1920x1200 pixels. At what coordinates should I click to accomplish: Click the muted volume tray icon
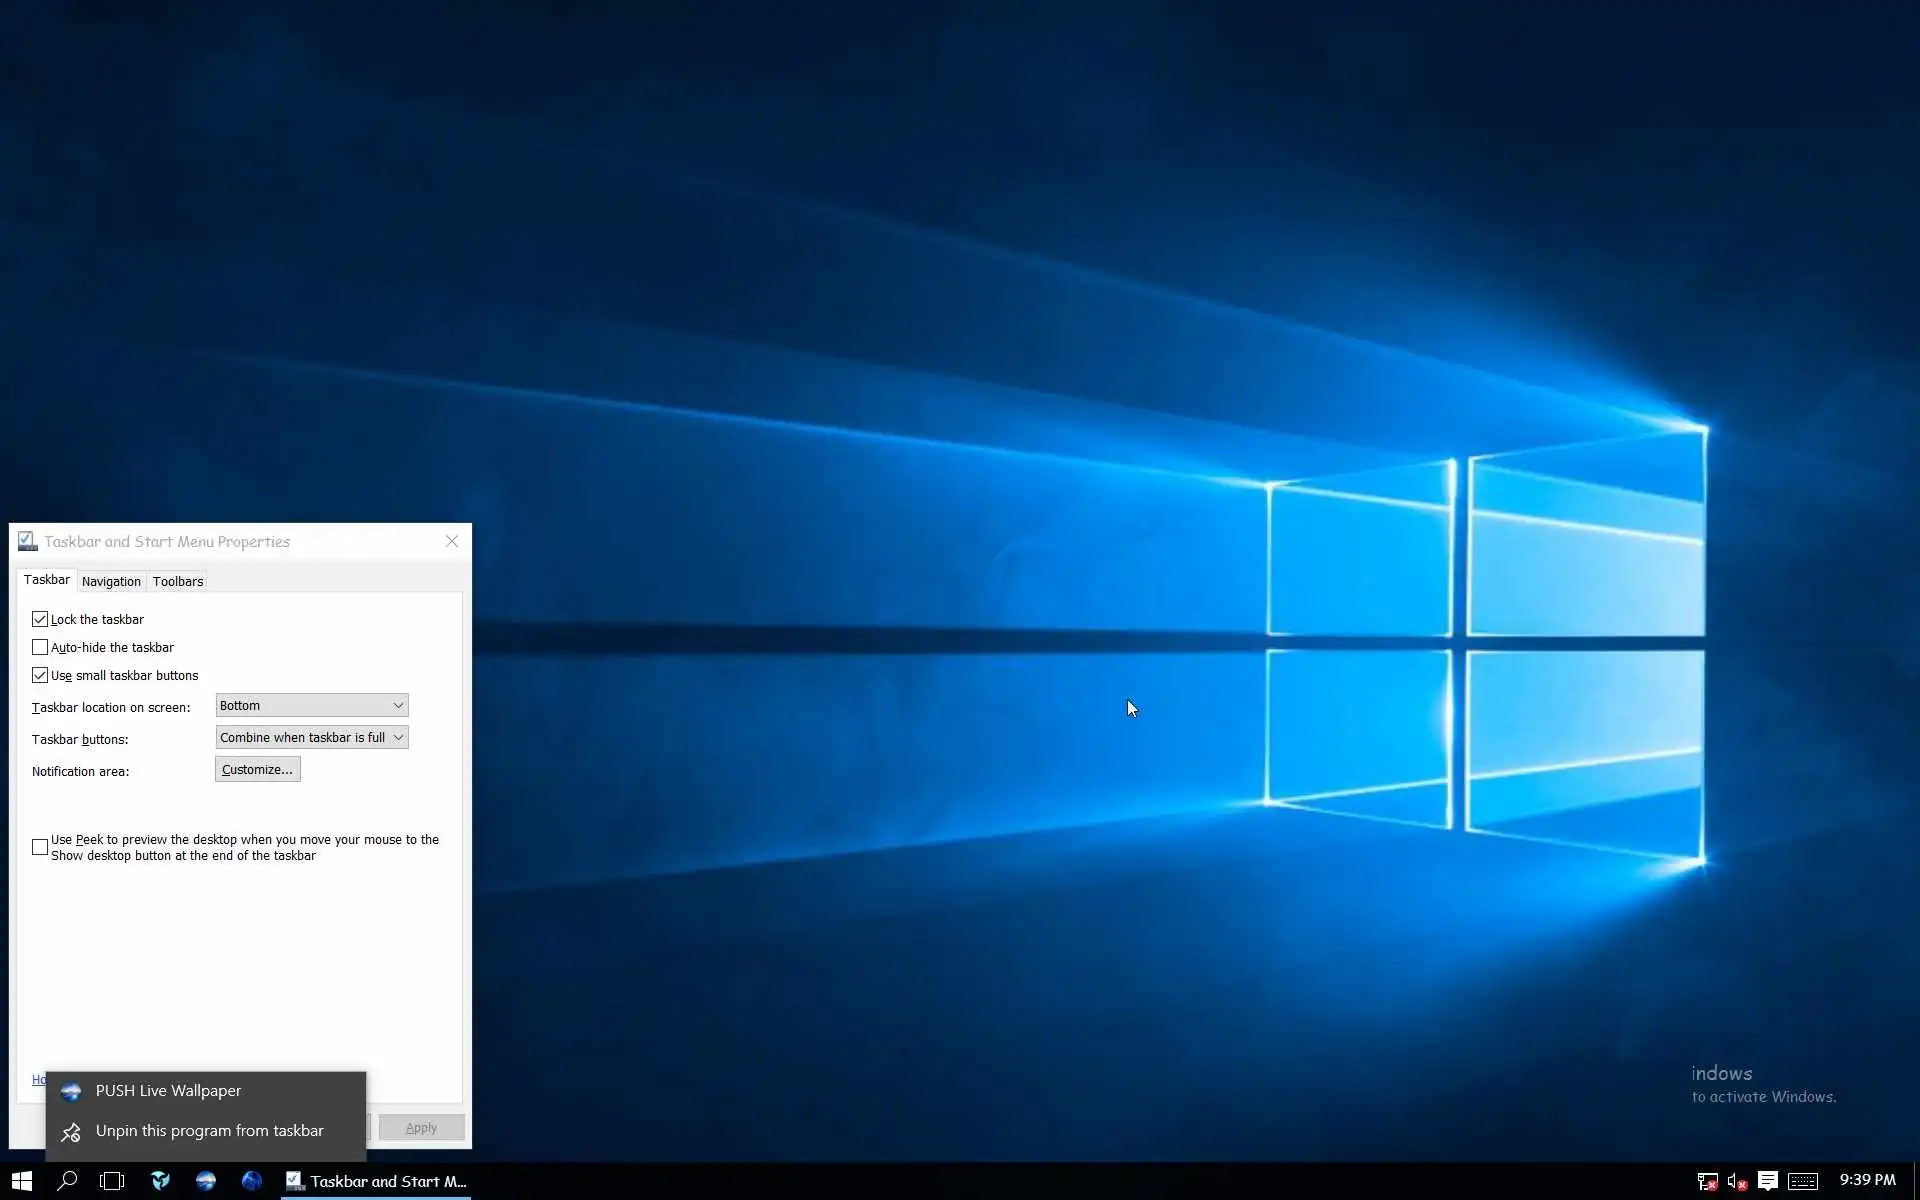(x=1737, y=1182)
